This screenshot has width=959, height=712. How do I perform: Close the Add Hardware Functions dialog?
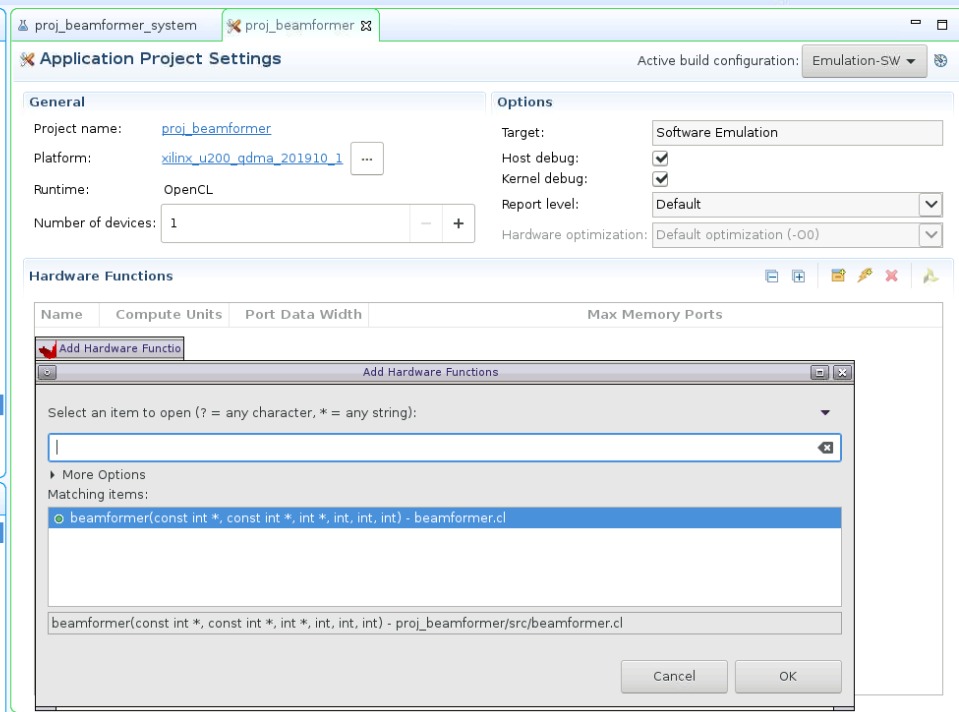tap(842, 372)
